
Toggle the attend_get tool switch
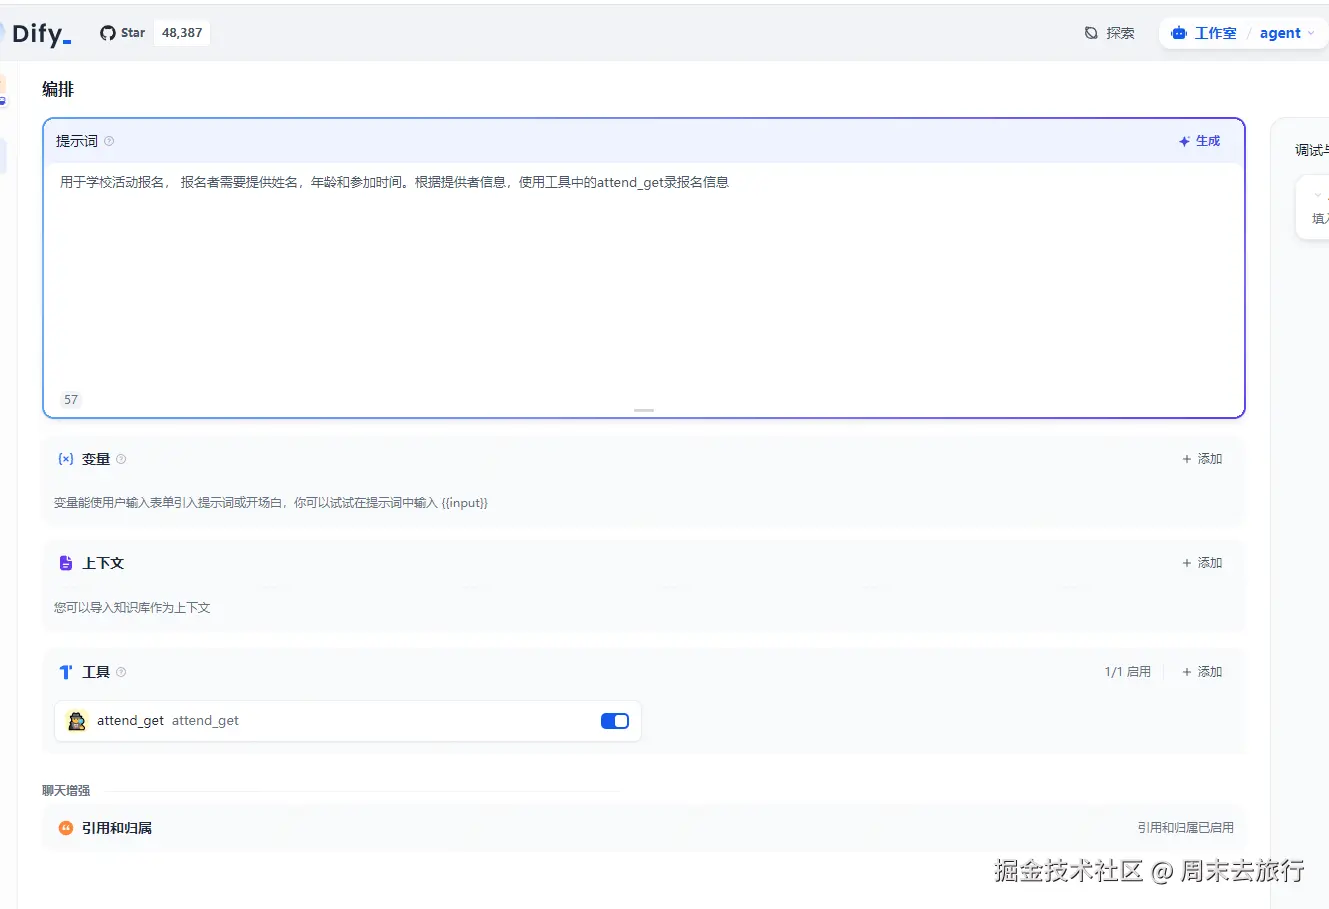615,721
